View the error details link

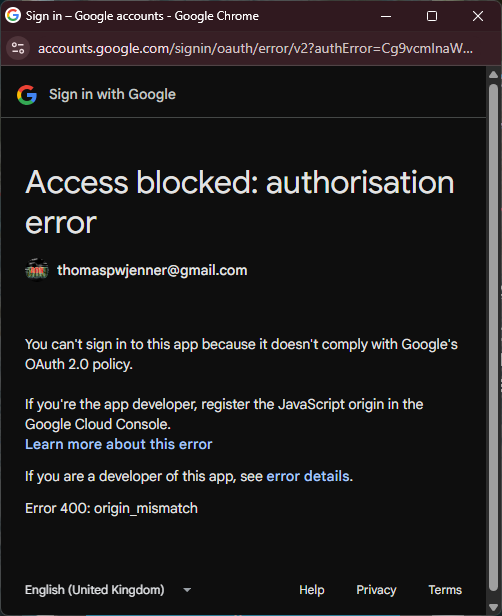(308, 476)
